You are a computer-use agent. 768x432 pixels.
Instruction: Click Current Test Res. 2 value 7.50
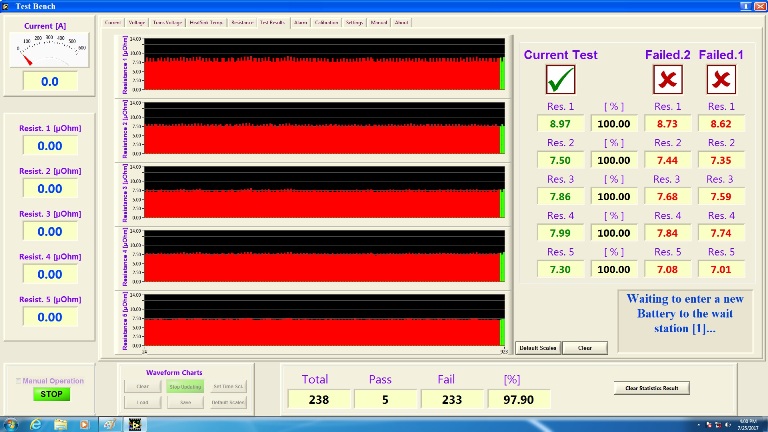[x=560, y=160]
